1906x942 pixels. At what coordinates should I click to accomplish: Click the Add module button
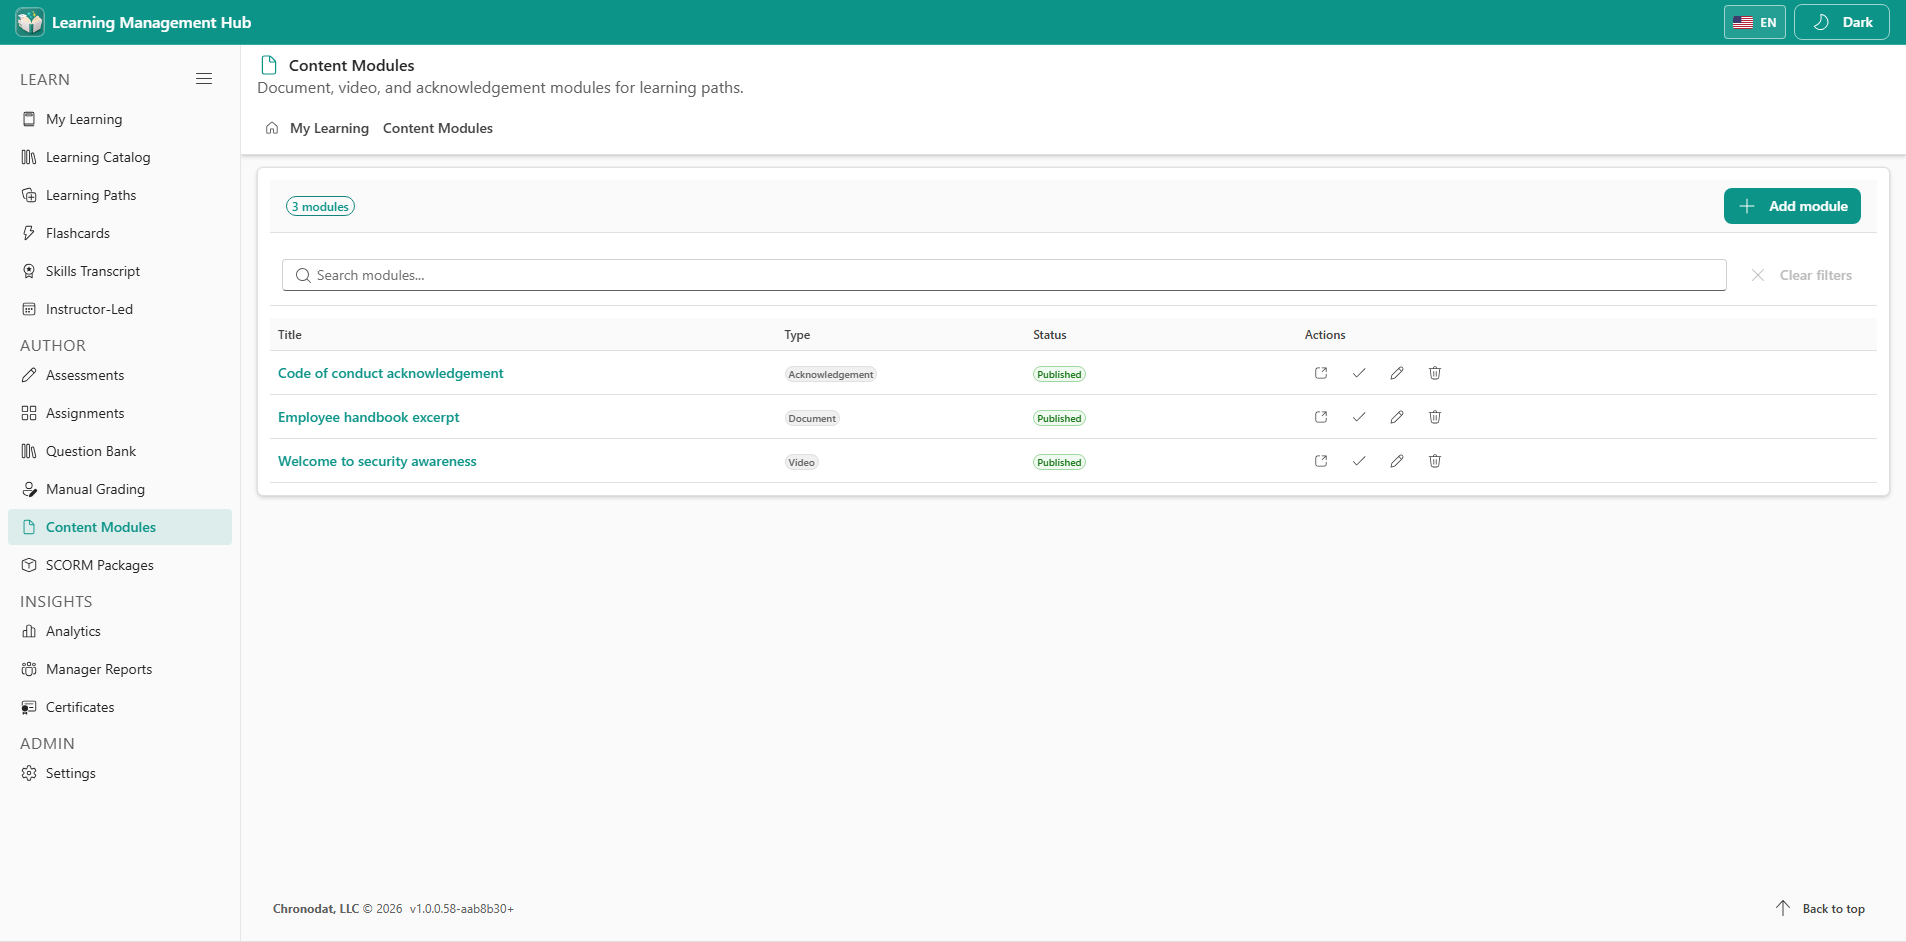point(1792,206)
